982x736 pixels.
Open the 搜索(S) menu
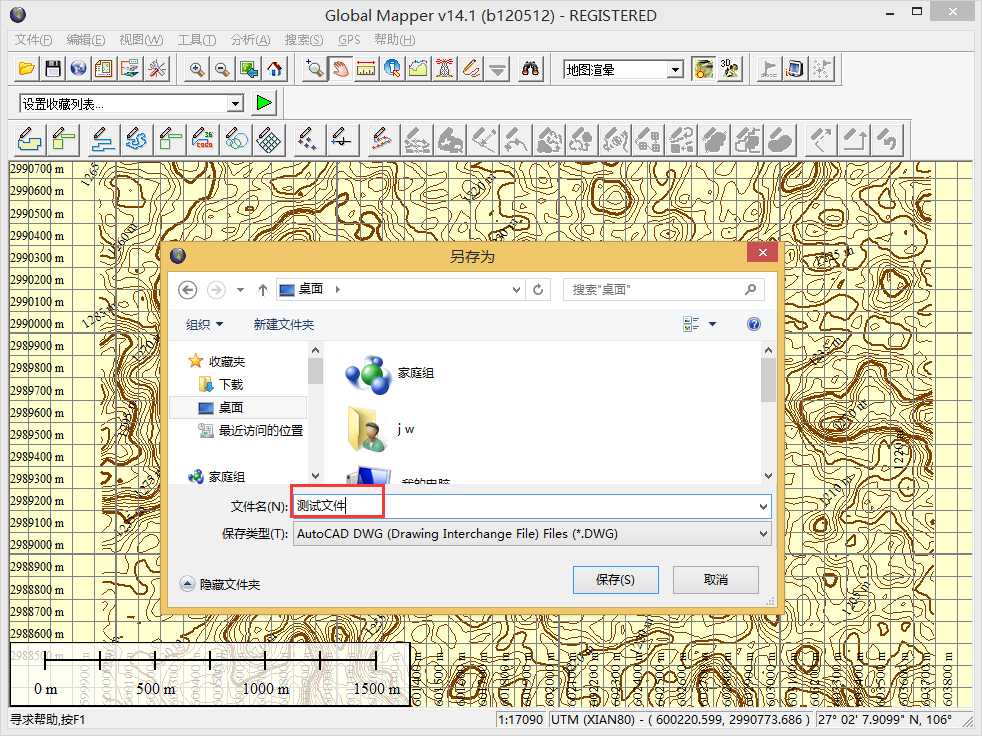click(304, 39)
